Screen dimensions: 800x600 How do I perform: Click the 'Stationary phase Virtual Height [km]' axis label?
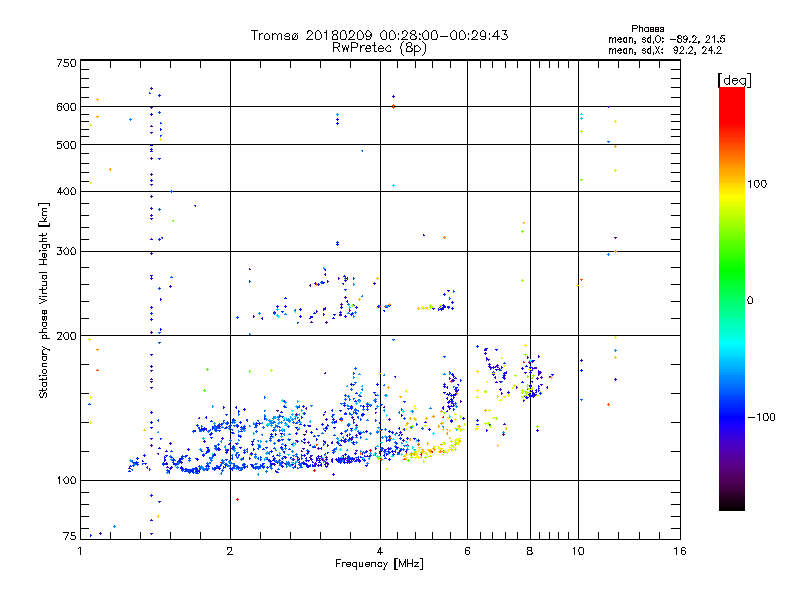pyautogui.click(x=44, y=300)
